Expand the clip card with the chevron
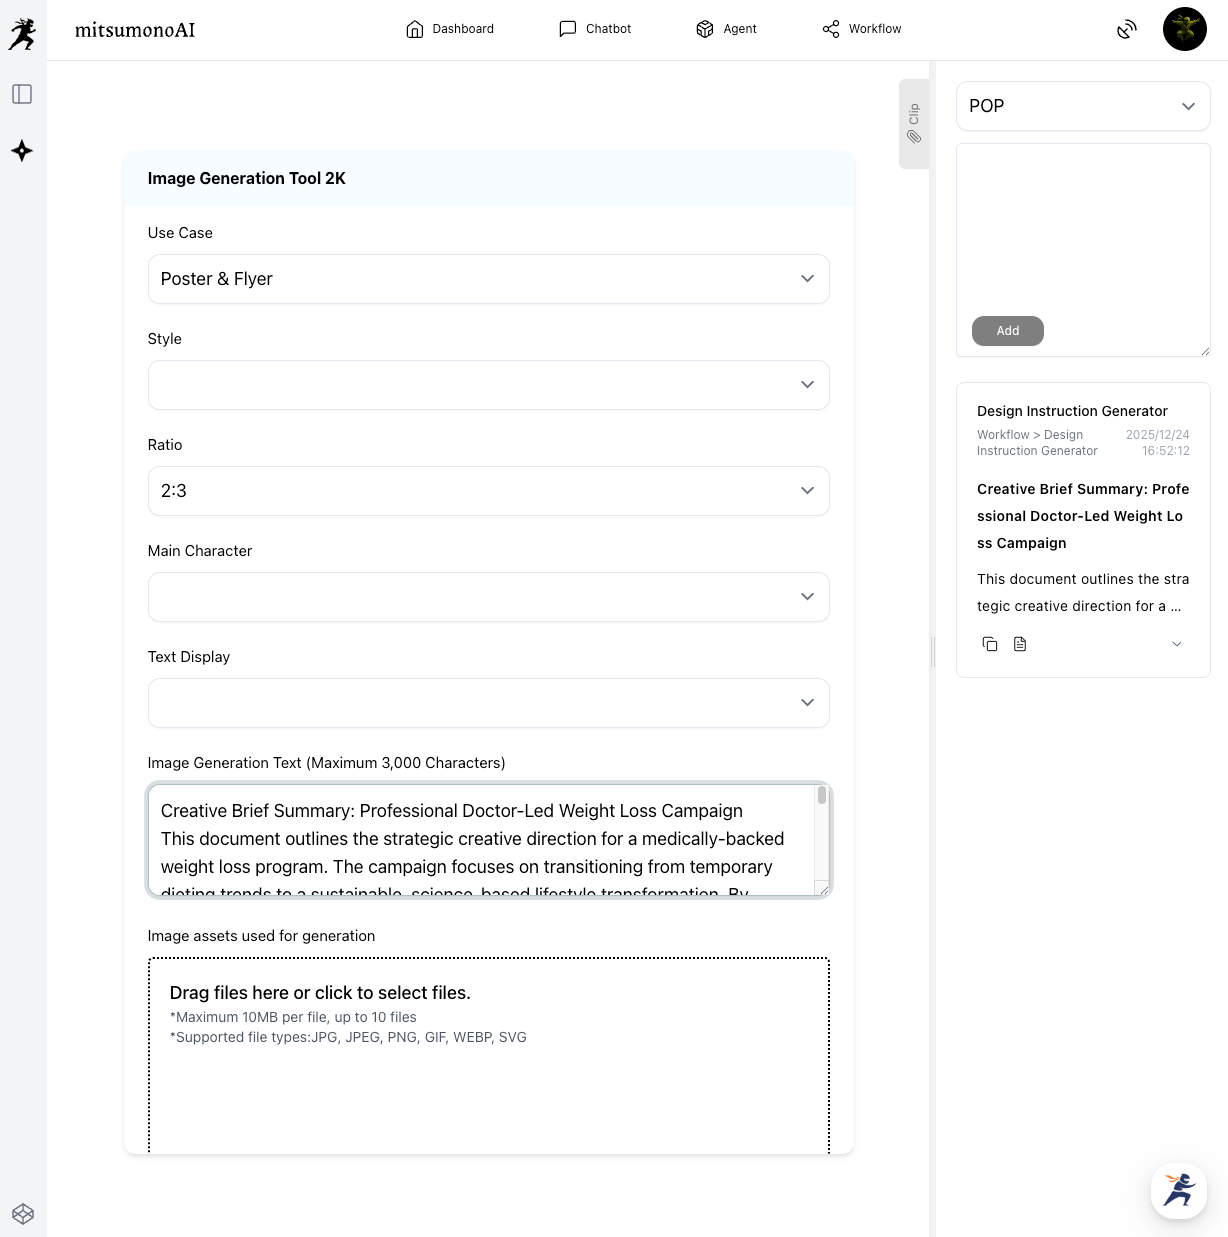Viewport: 1228px width, 1237px height. pyautogui.click(x=1177, y=644)
